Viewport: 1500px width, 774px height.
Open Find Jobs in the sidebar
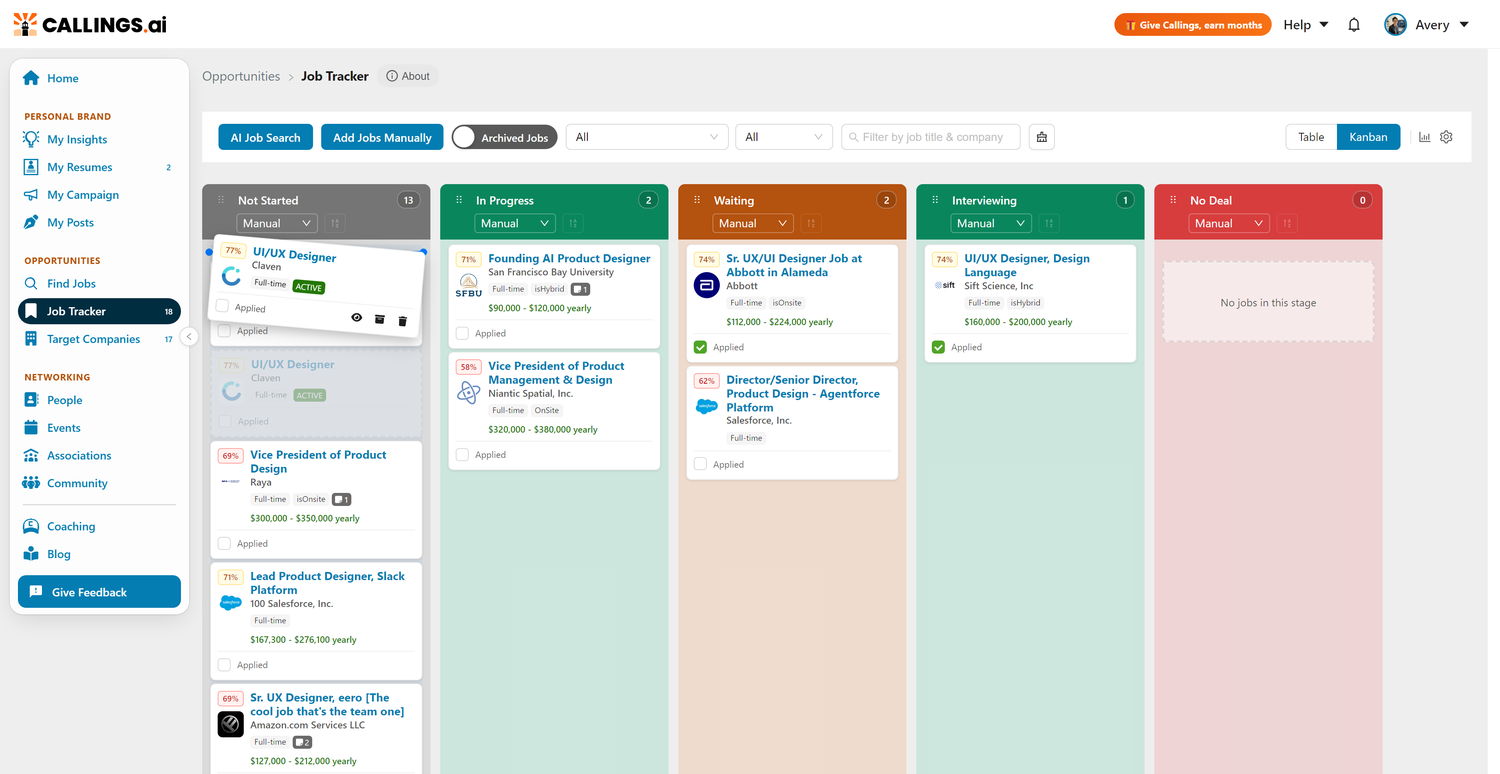pyautogui.click(x=99, y=283)
